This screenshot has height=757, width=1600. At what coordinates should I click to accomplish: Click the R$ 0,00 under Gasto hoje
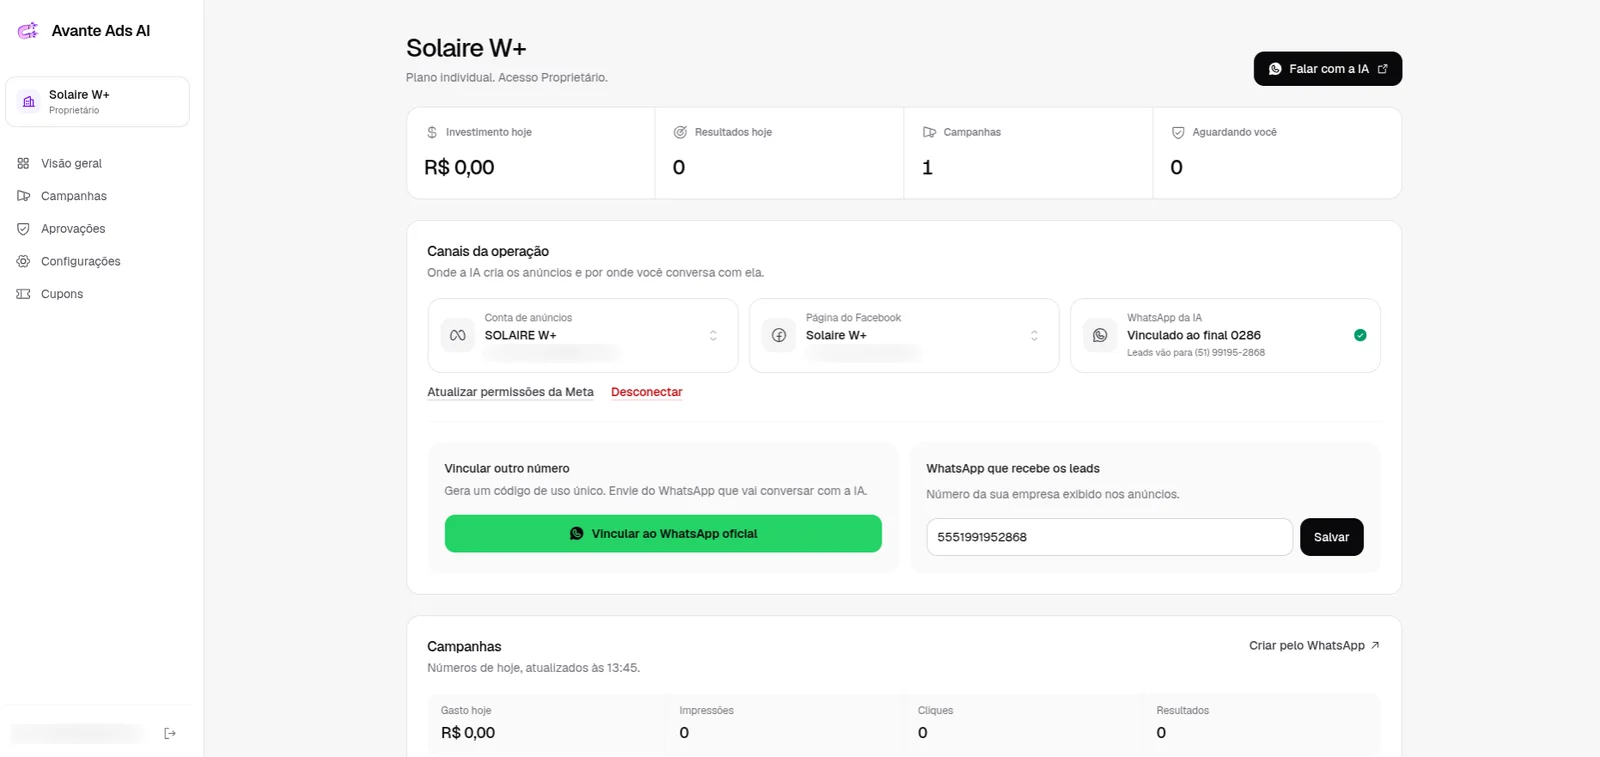(x=468, y=733)
